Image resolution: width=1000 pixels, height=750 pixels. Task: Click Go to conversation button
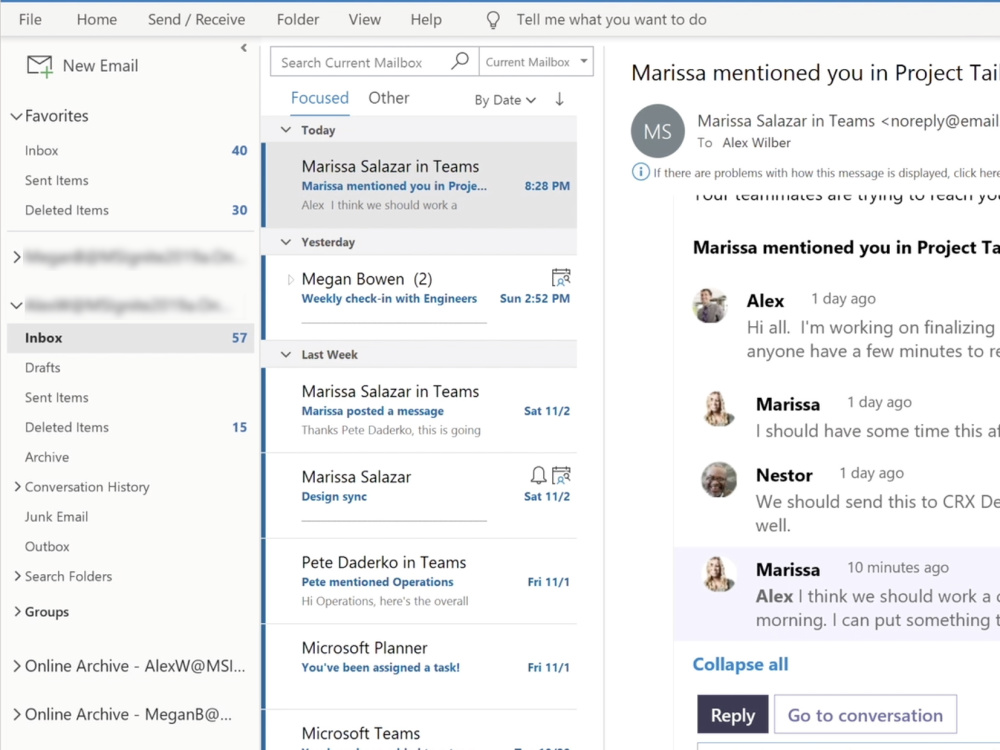(x=865, y=715)
